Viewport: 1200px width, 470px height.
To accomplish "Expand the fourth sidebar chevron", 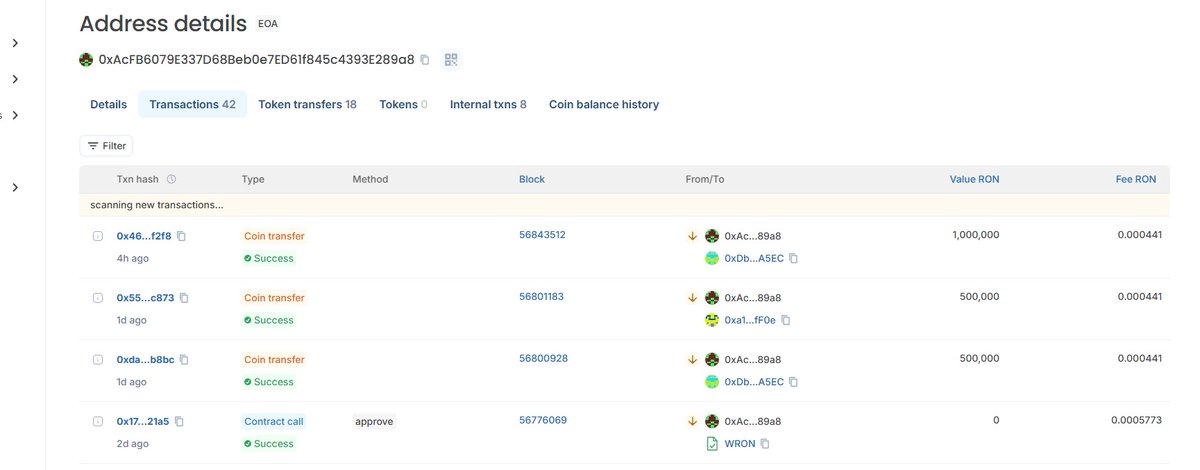I will [15, 187].
